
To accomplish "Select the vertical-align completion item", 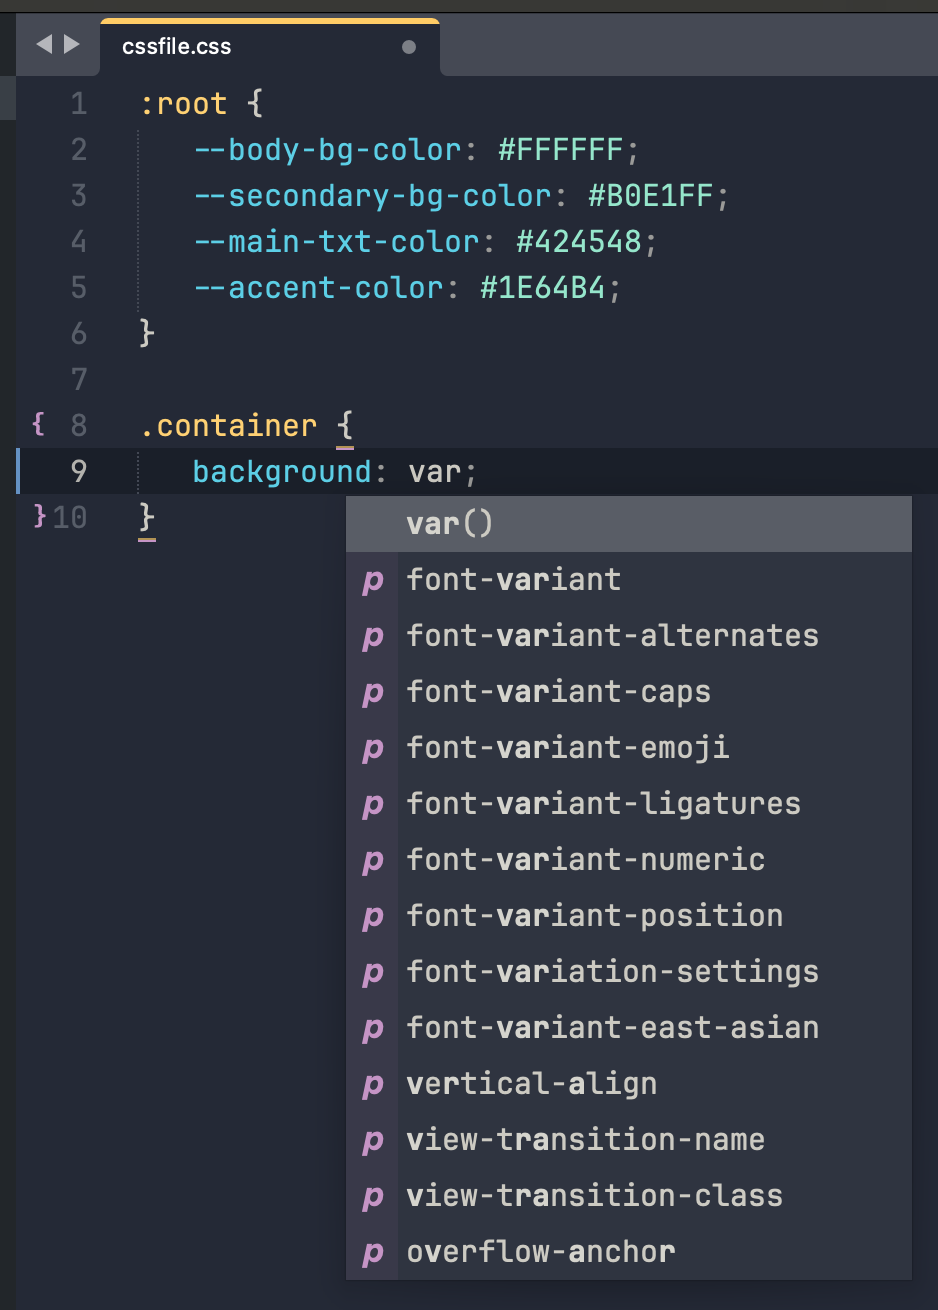I will tap(629, 1084).
